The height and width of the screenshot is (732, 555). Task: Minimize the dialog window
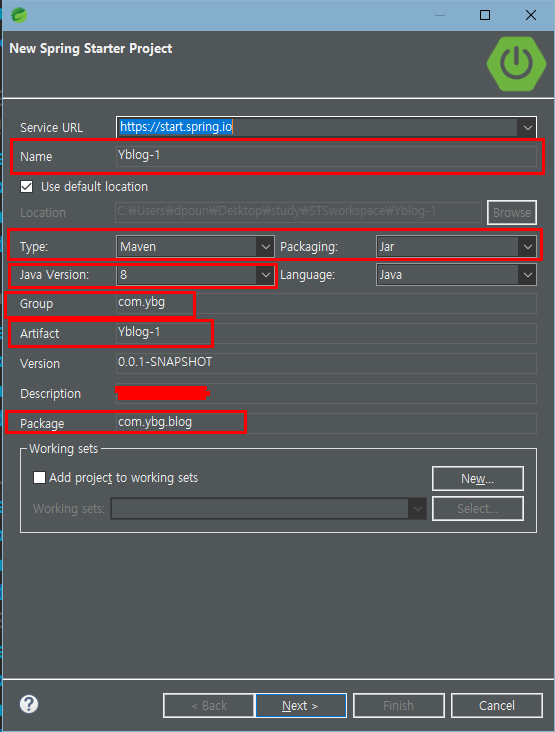[440, 15]
